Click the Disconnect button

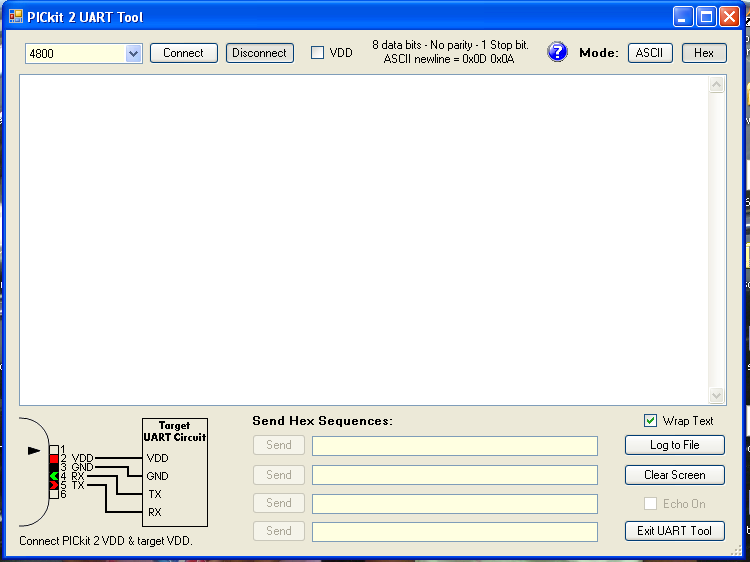coord(260,53)
